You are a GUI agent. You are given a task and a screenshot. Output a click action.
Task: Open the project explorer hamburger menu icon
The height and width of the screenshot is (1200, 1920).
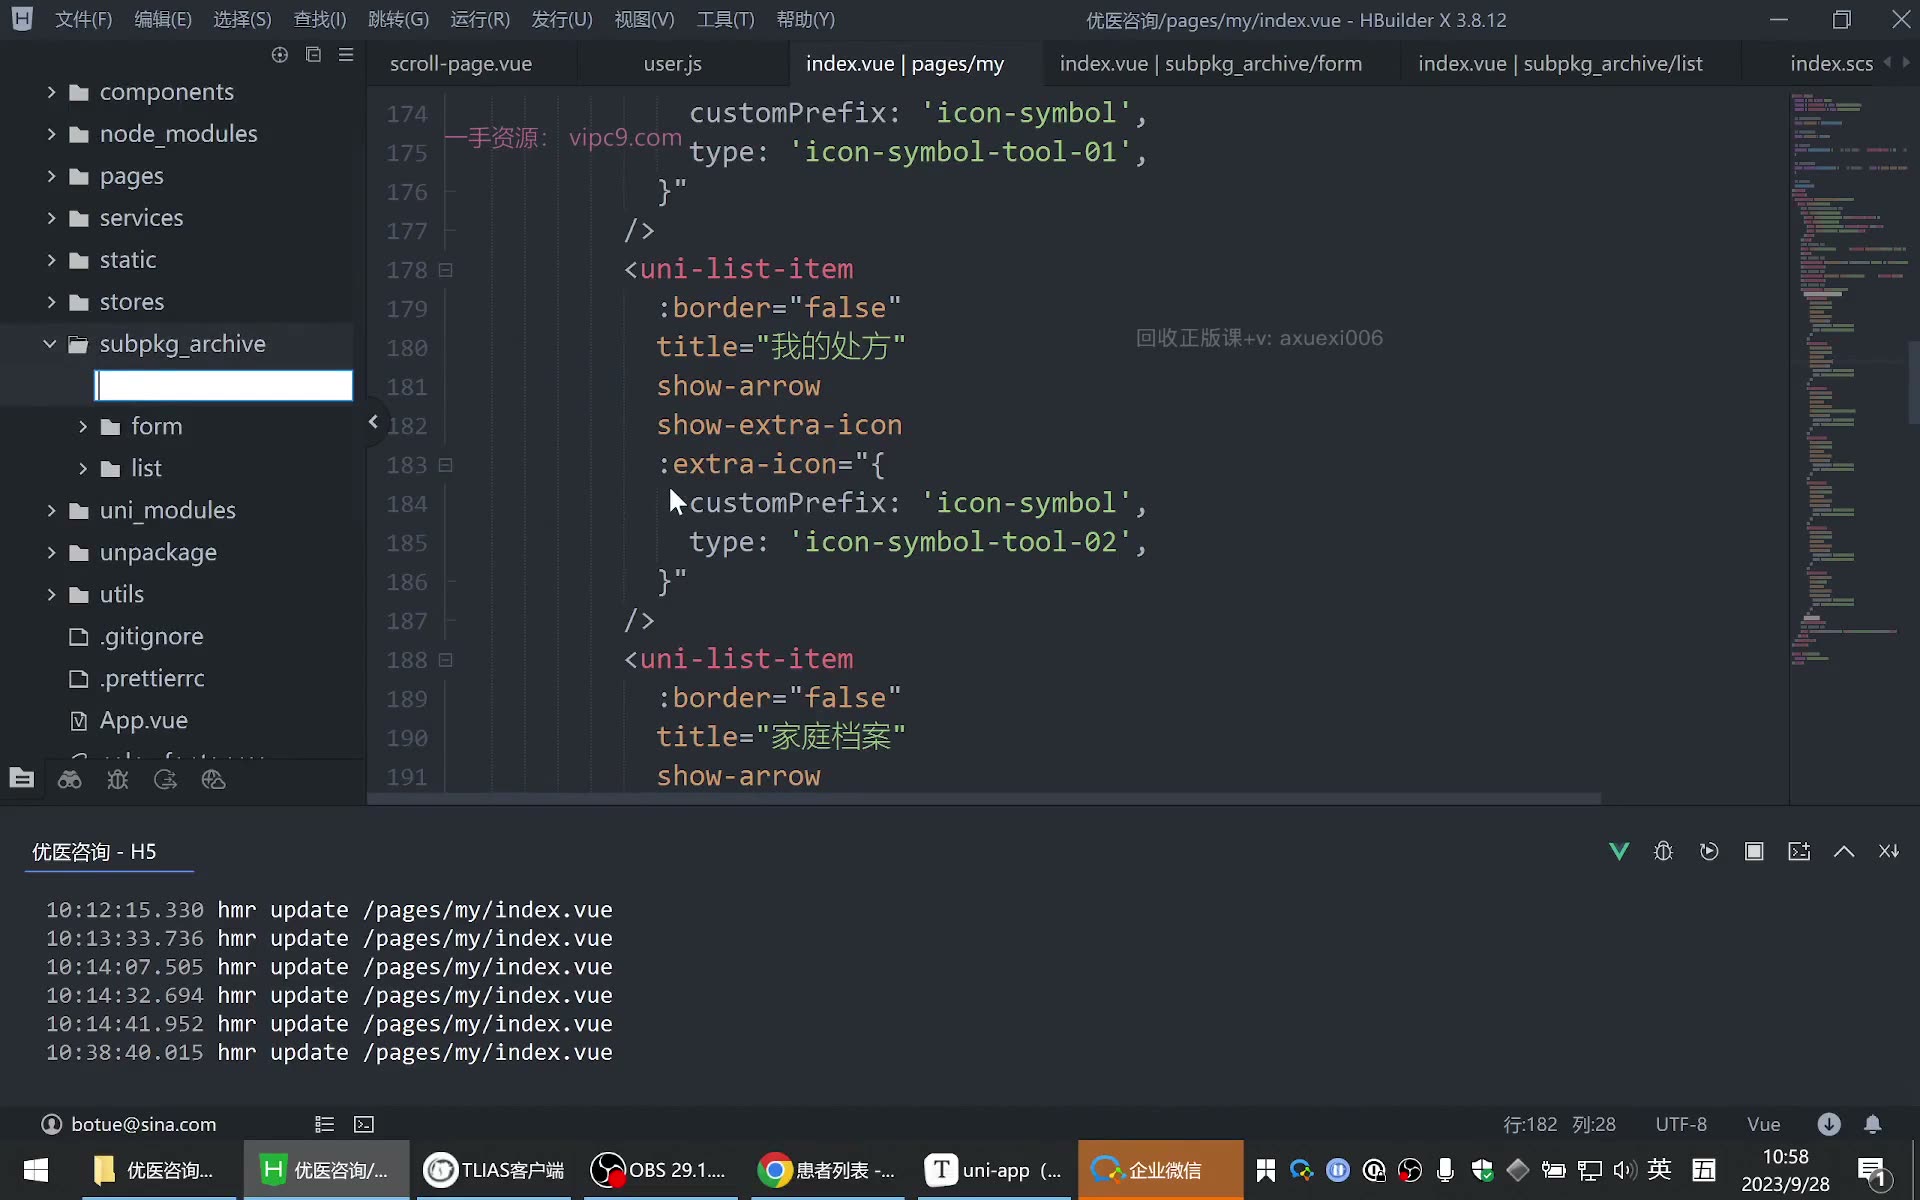pos(346,55)
